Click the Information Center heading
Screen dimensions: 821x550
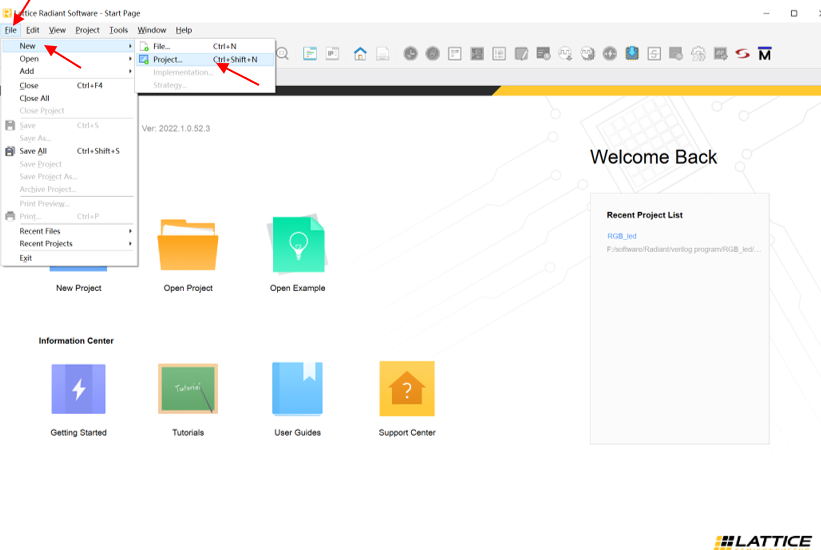click(76, 341)
